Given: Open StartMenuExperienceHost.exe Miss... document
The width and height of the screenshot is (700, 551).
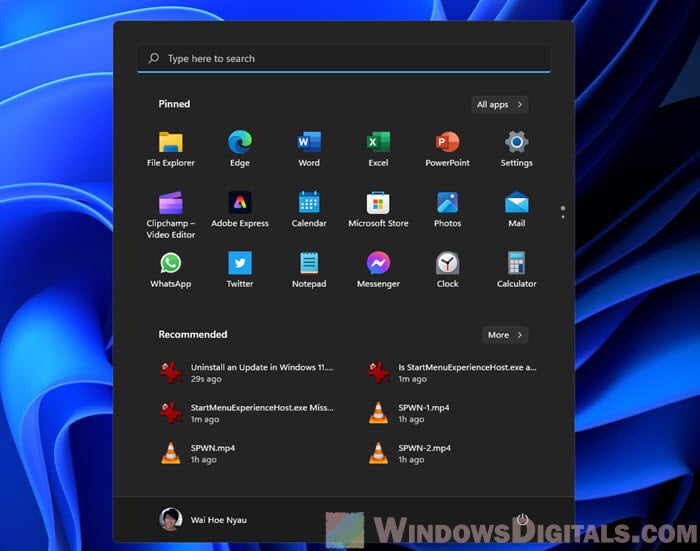Looking at the screenshot, I should click(x=246, y=413).
